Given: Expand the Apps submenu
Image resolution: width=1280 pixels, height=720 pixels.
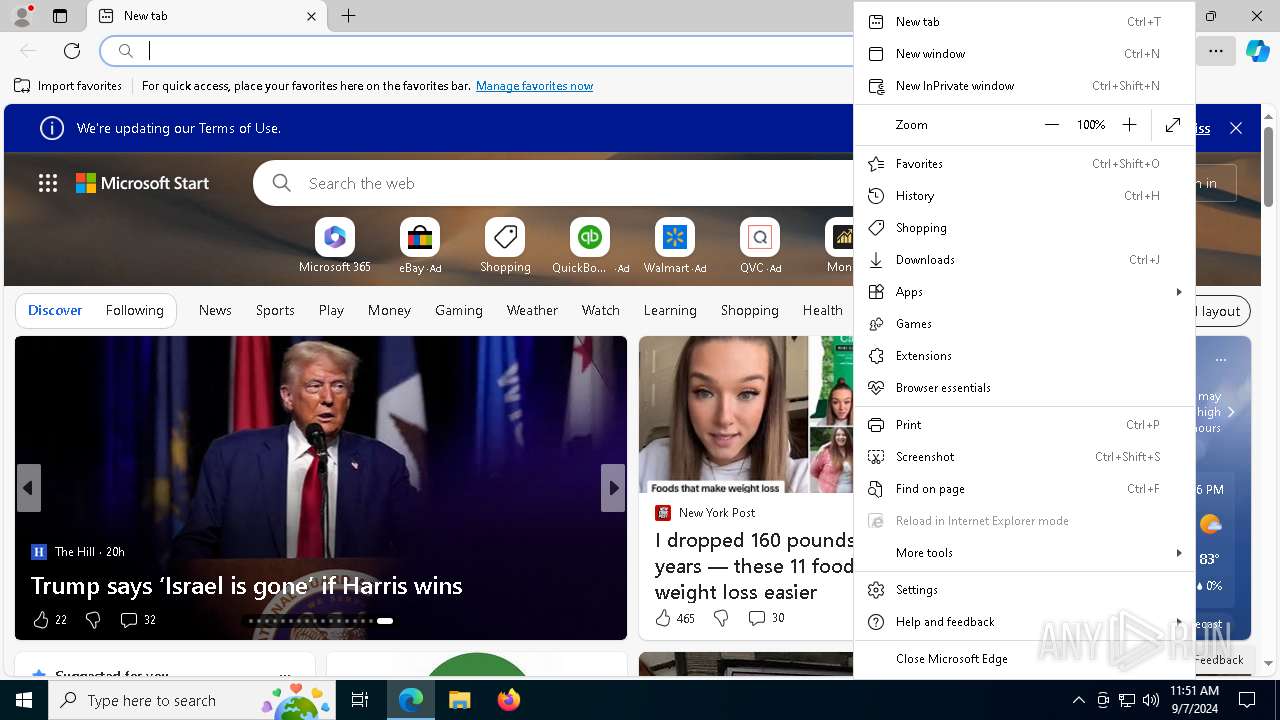Looking at the screenshot, I should 1025,291.
